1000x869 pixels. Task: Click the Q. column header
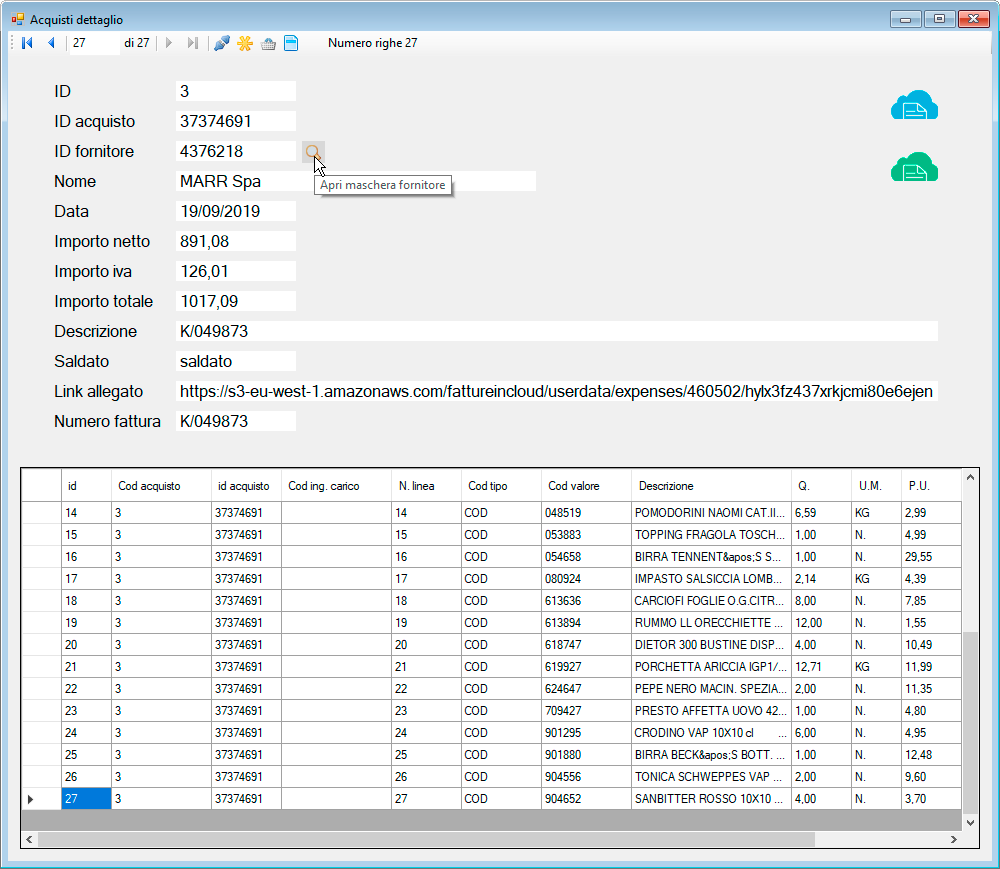point(821,486)
